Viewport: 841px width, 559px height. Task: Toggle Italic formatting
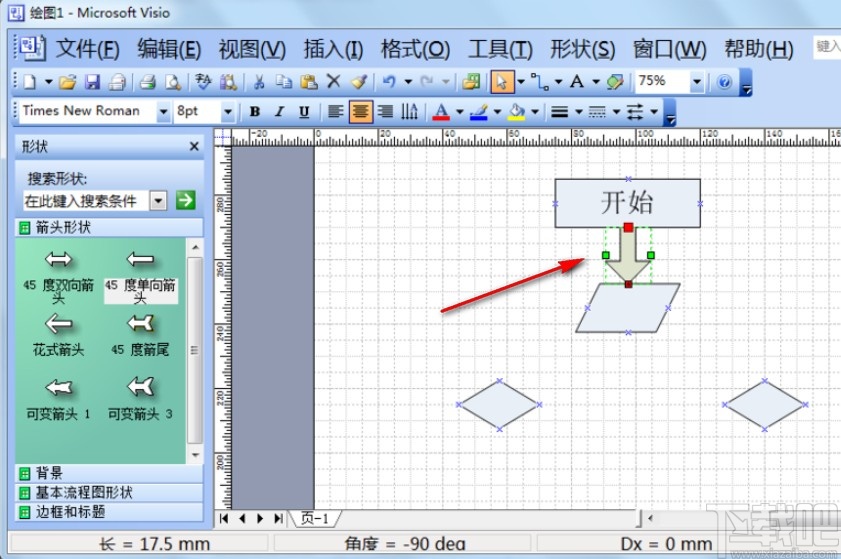(279, 112)
